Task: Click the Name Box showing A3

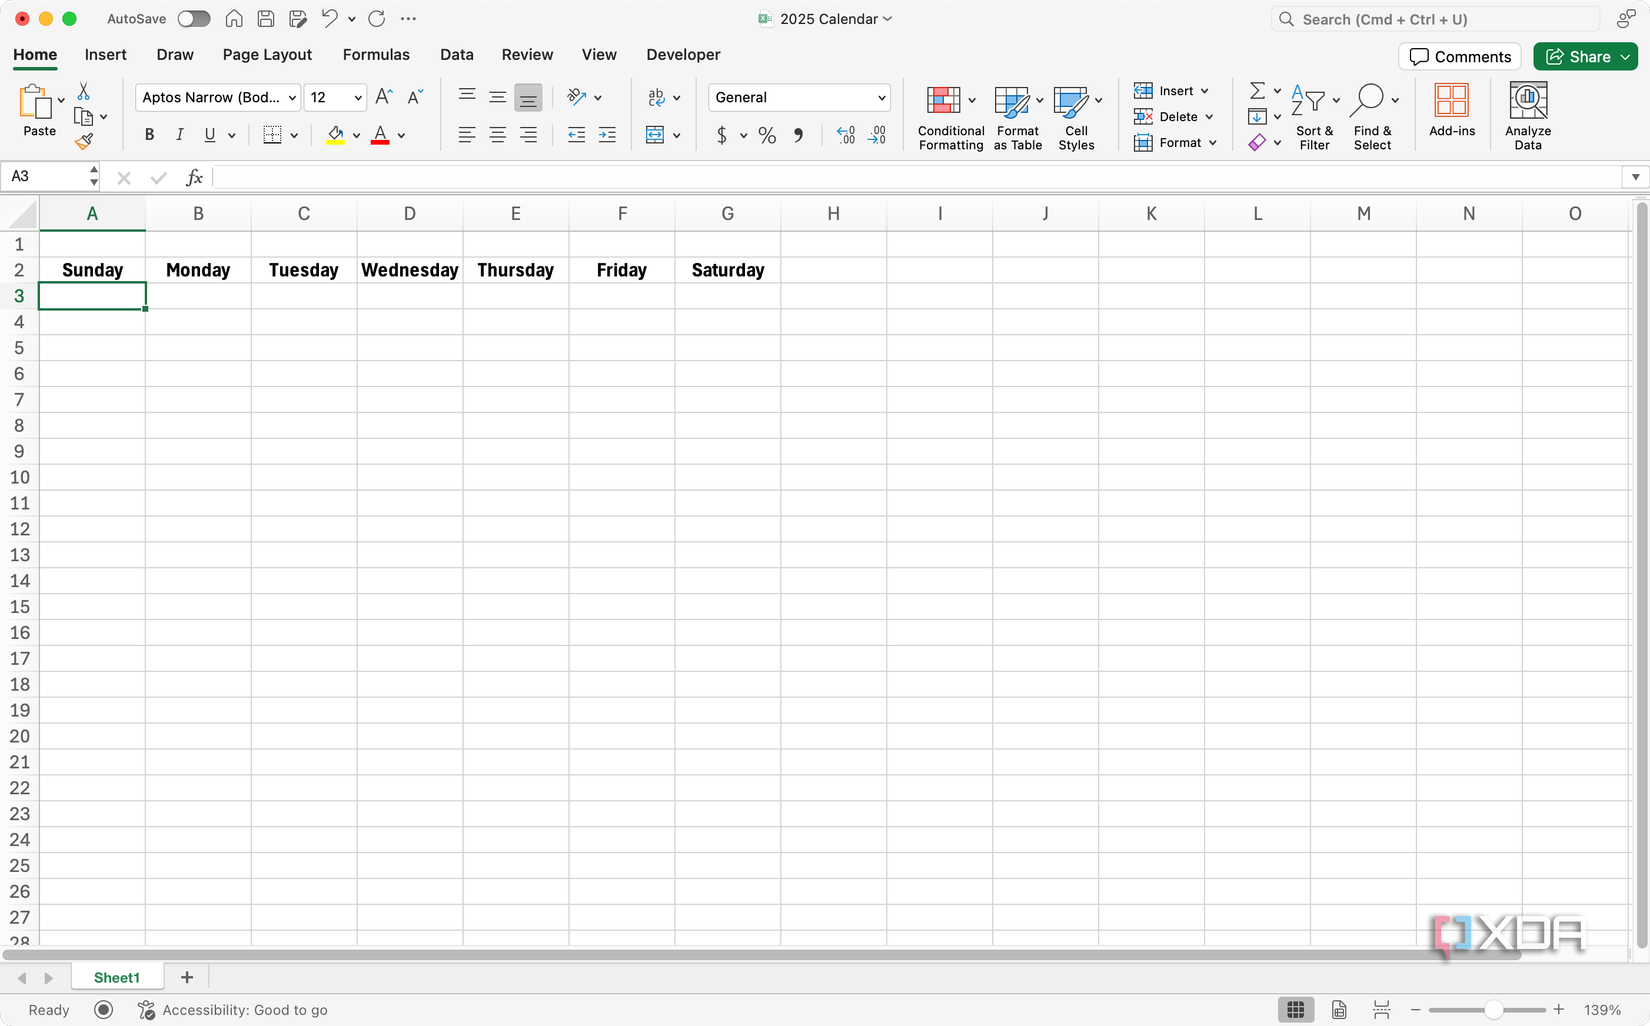Action: pos(44,177)
